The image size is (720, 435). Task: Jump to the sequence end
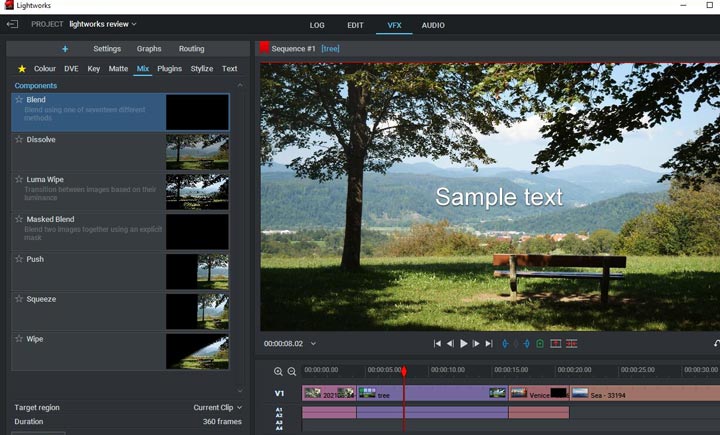(489, 344)
